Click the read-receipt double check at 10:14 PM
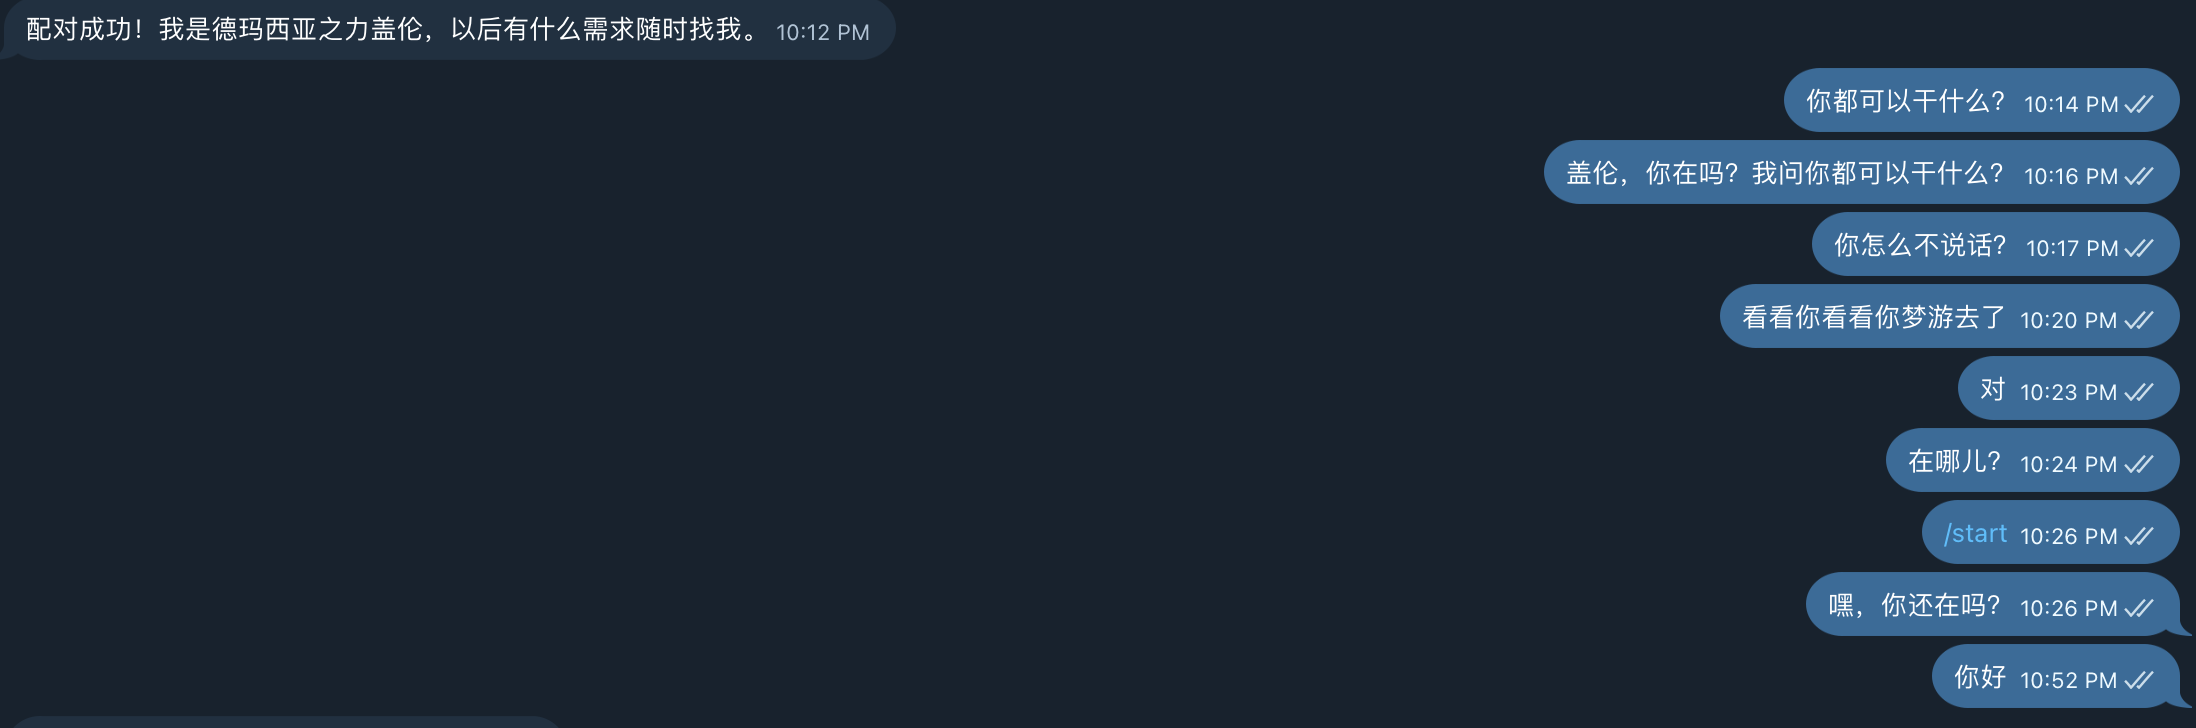Screen dimensions: 2196x728 pos(2139,104)
